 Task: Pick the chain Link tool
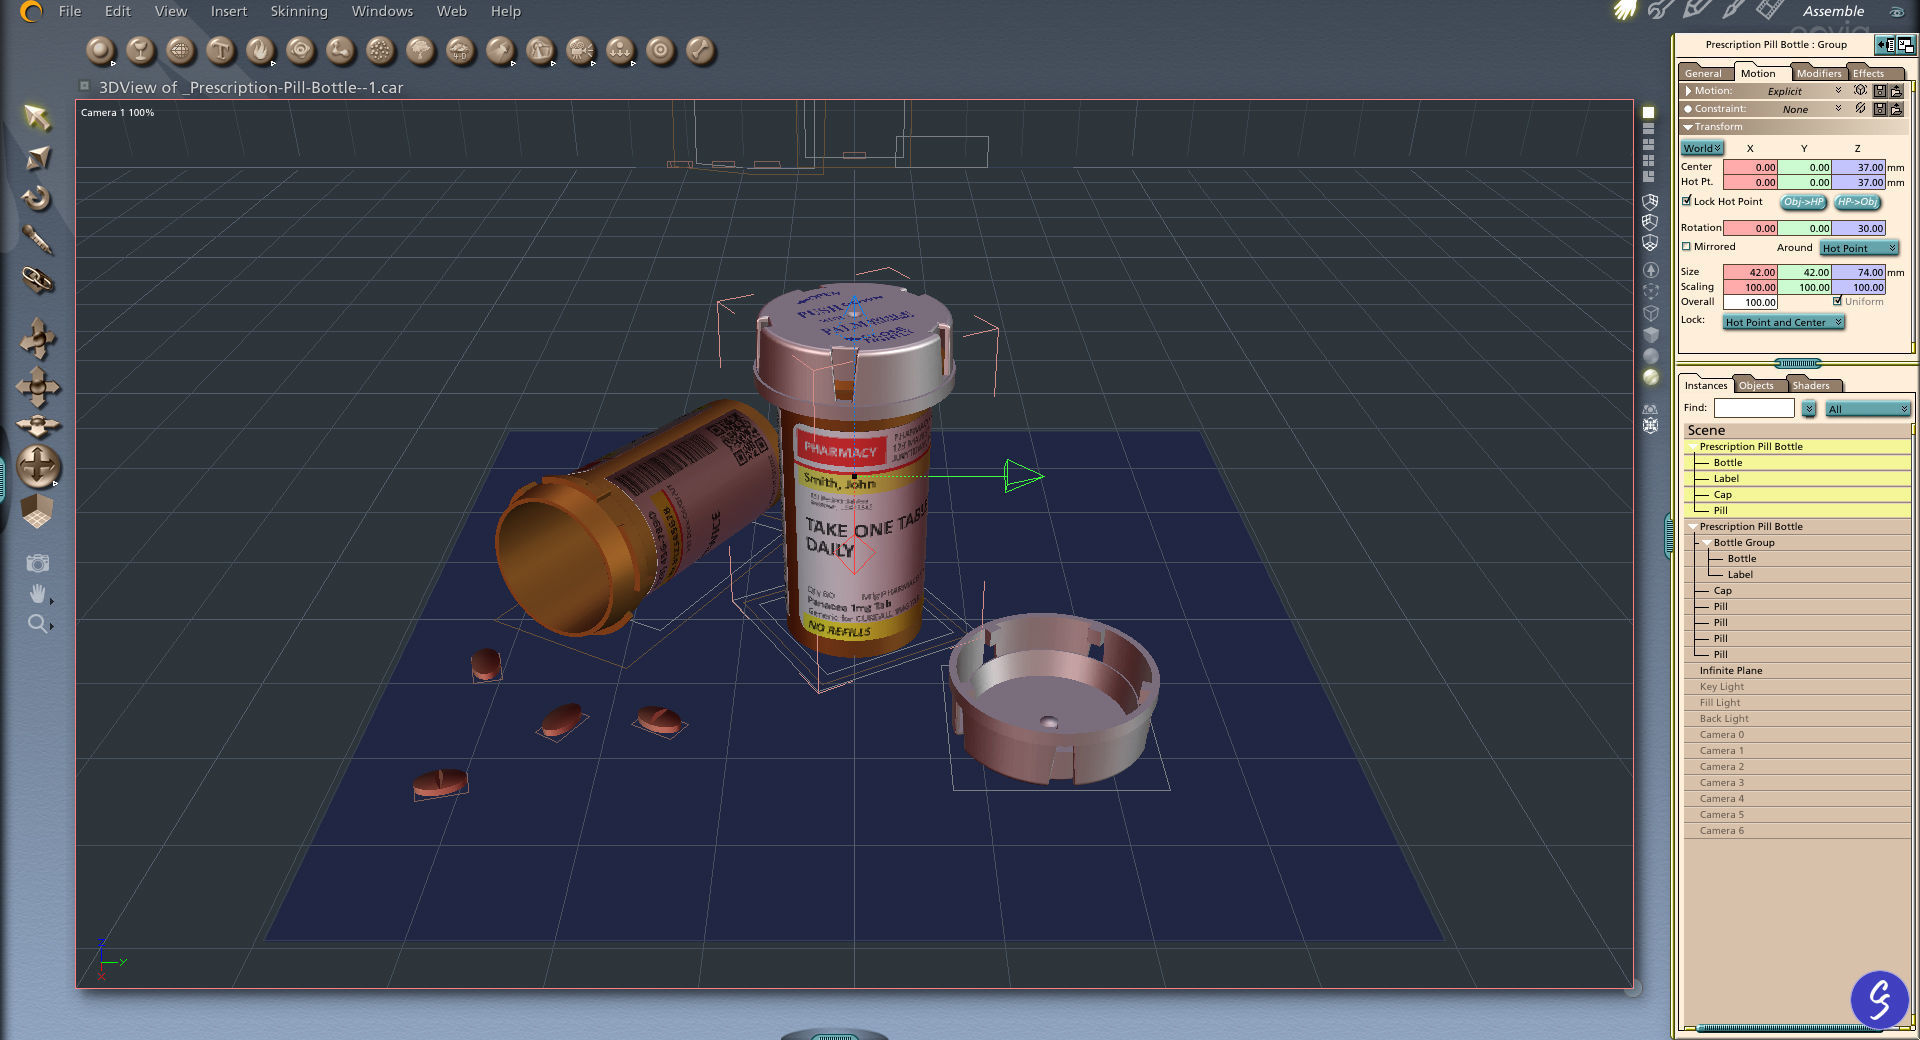(37, 280)
